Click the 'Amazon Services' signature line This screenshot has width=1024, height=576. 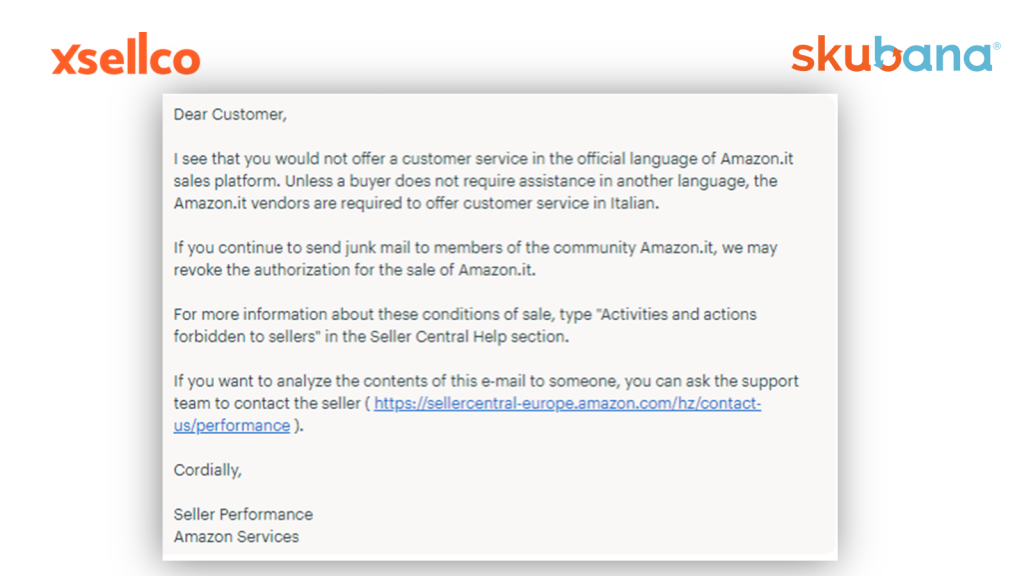tap(236, 536)
